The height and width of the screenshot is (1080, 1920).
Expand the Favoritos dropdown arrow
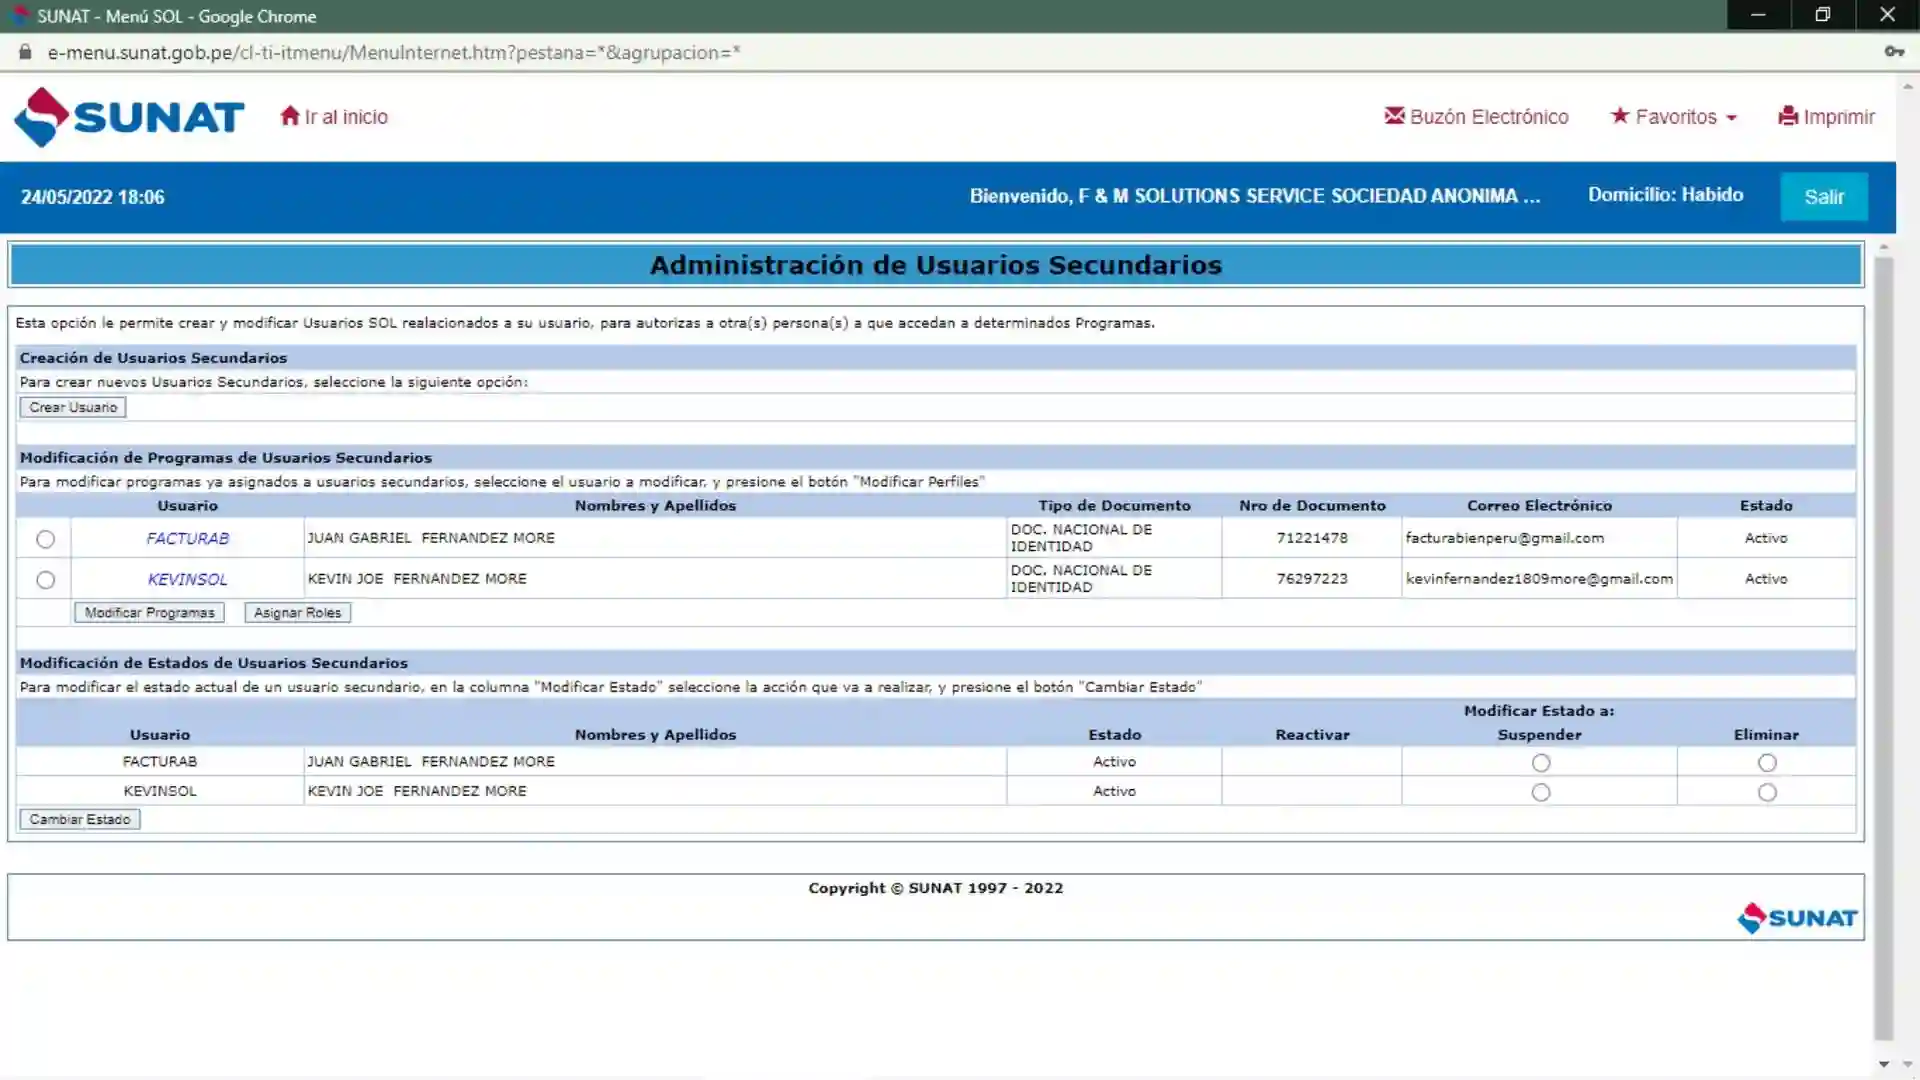1732,118
